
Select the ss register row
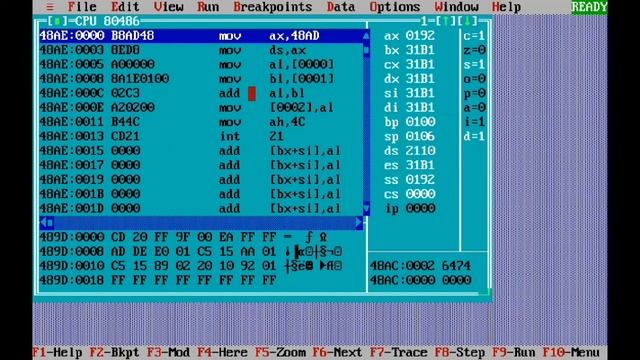point(409,180)
